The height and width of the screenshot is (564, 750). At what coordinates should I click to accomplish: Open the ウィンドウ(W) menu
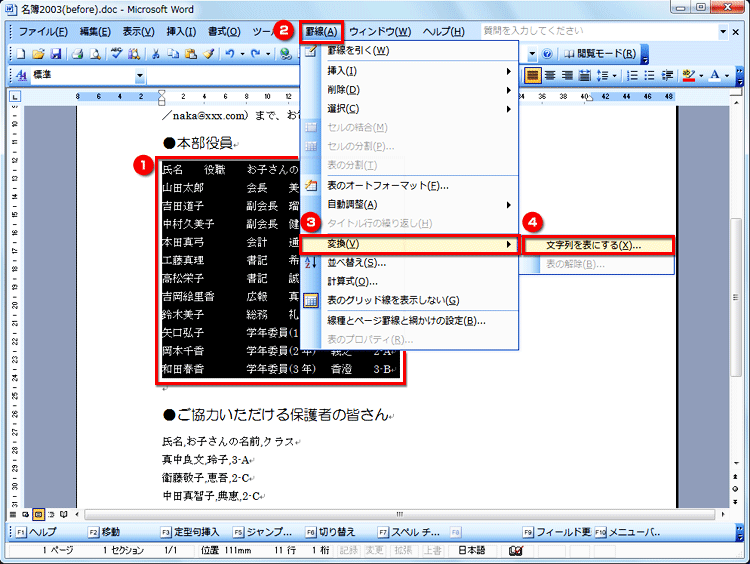[380, 32]
